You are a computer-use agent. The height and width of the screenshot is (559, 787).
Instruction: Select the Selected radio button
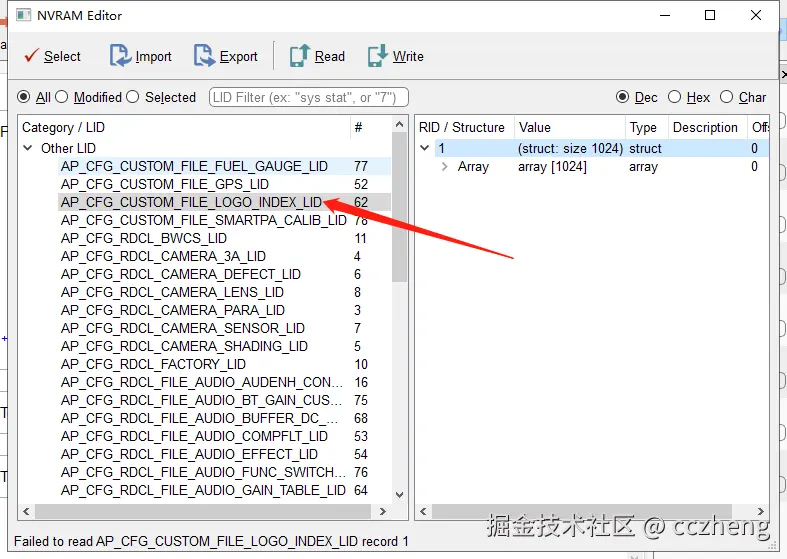[x=133, y=96]
